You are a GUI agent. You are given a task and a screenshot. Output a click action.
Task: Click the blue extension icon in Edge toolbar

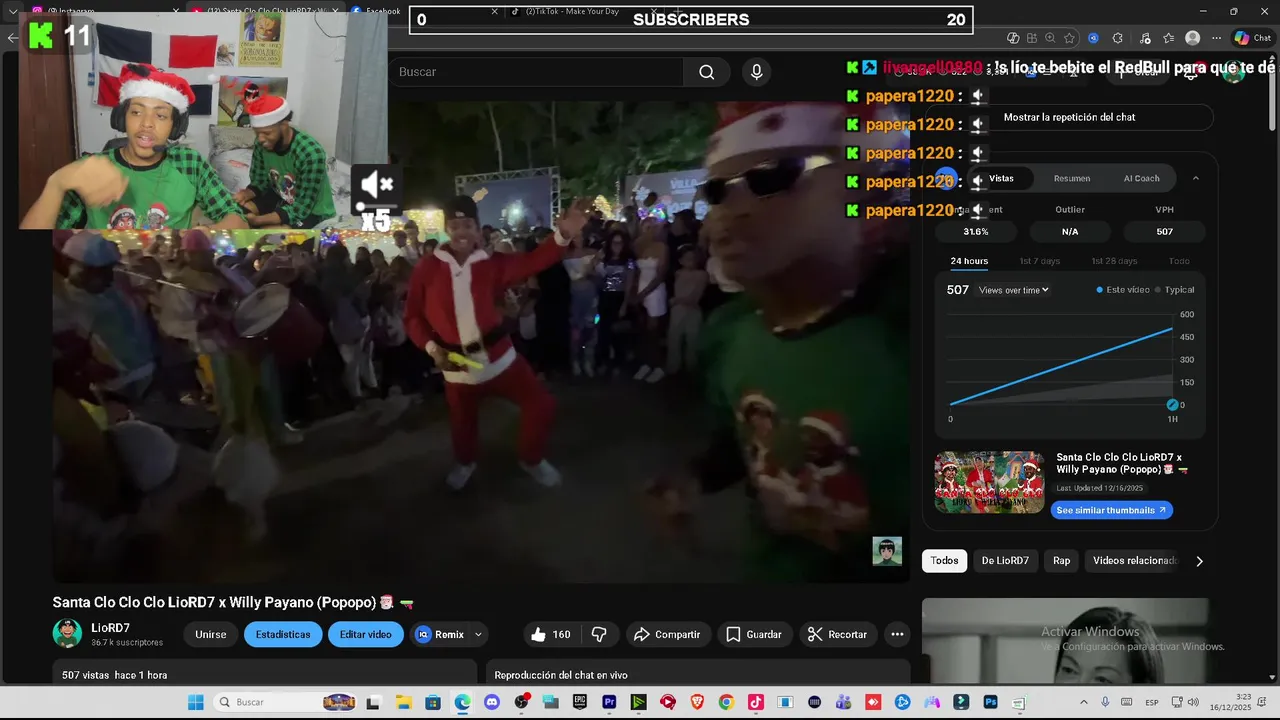tap(1093, 38)
